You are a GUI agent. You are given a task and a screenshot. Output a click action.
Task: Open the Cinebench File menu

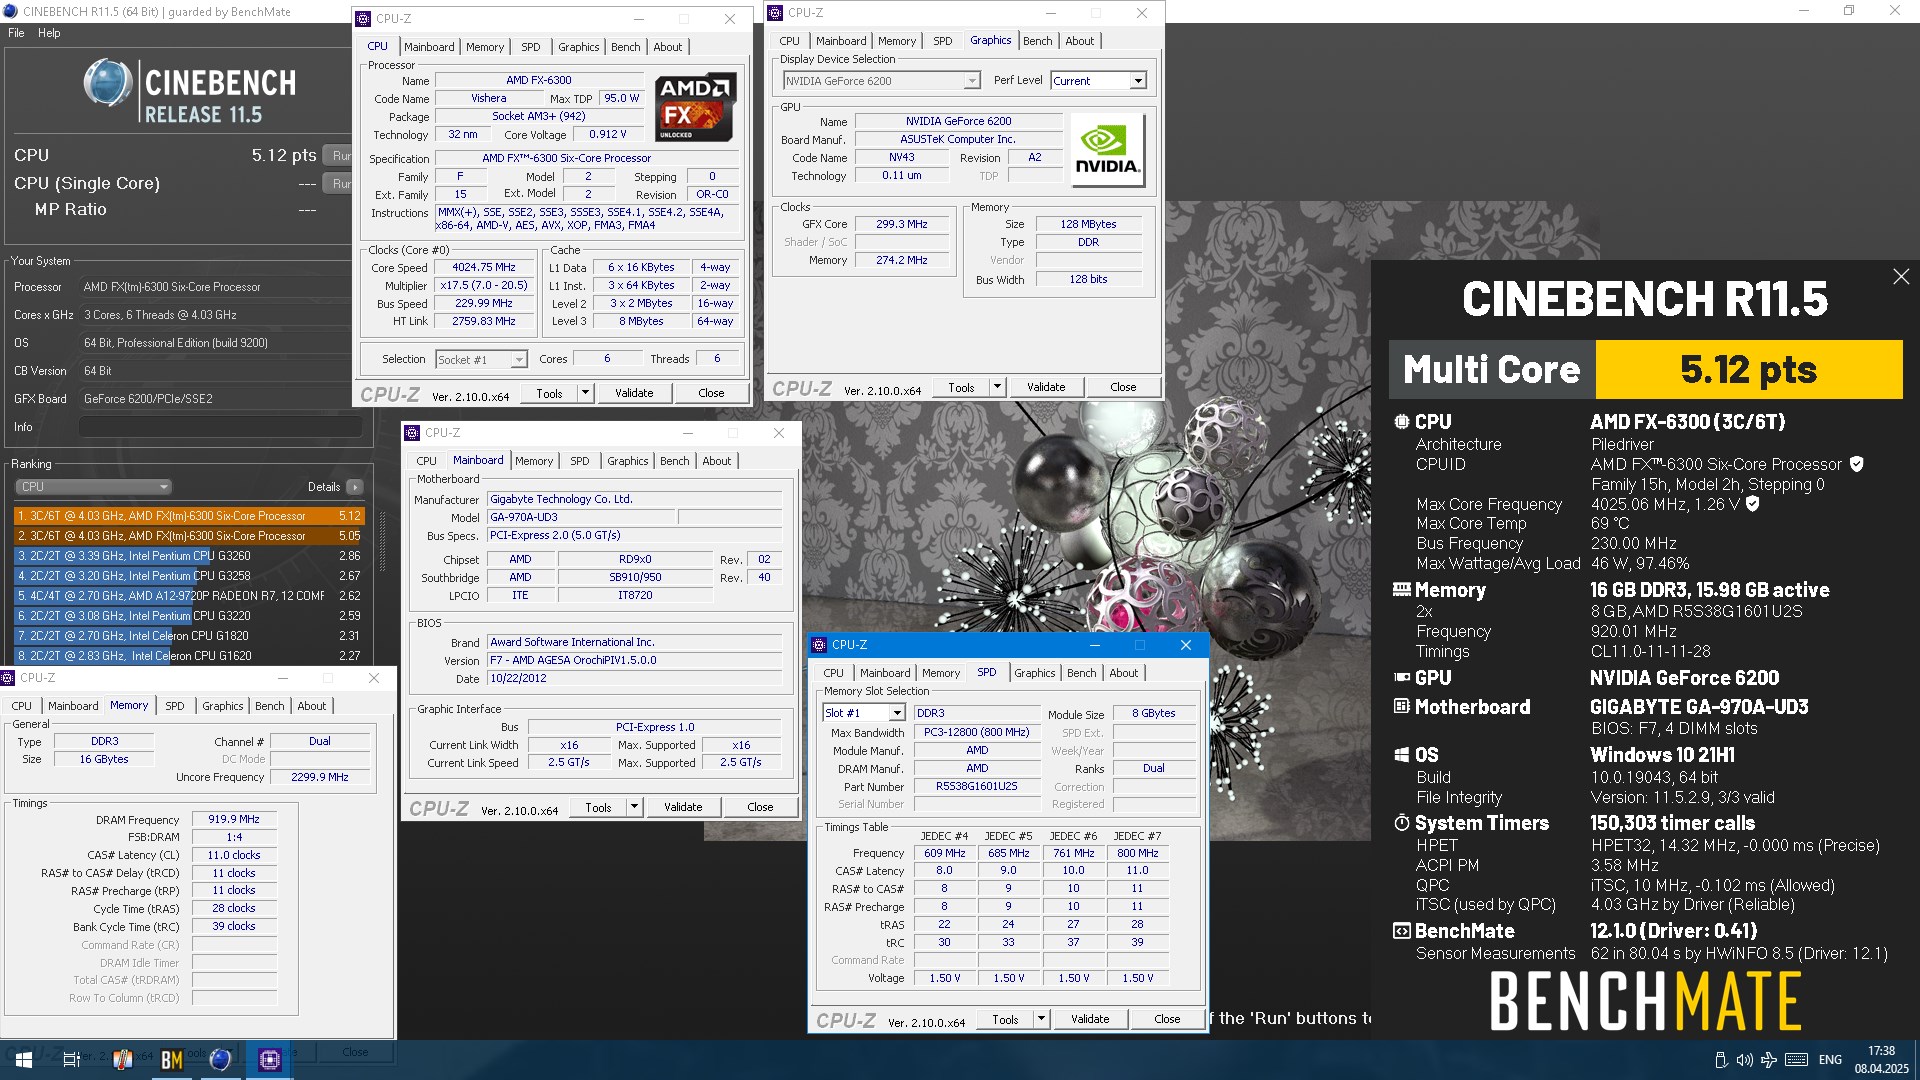(16, 33)
